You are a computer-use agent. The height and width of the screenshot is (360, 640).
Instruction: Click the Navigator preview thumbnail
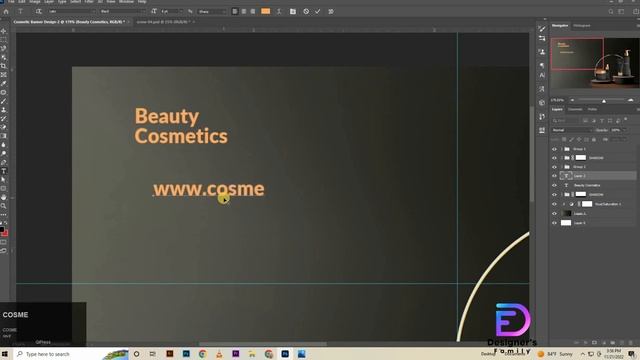(x=595, y=62)
